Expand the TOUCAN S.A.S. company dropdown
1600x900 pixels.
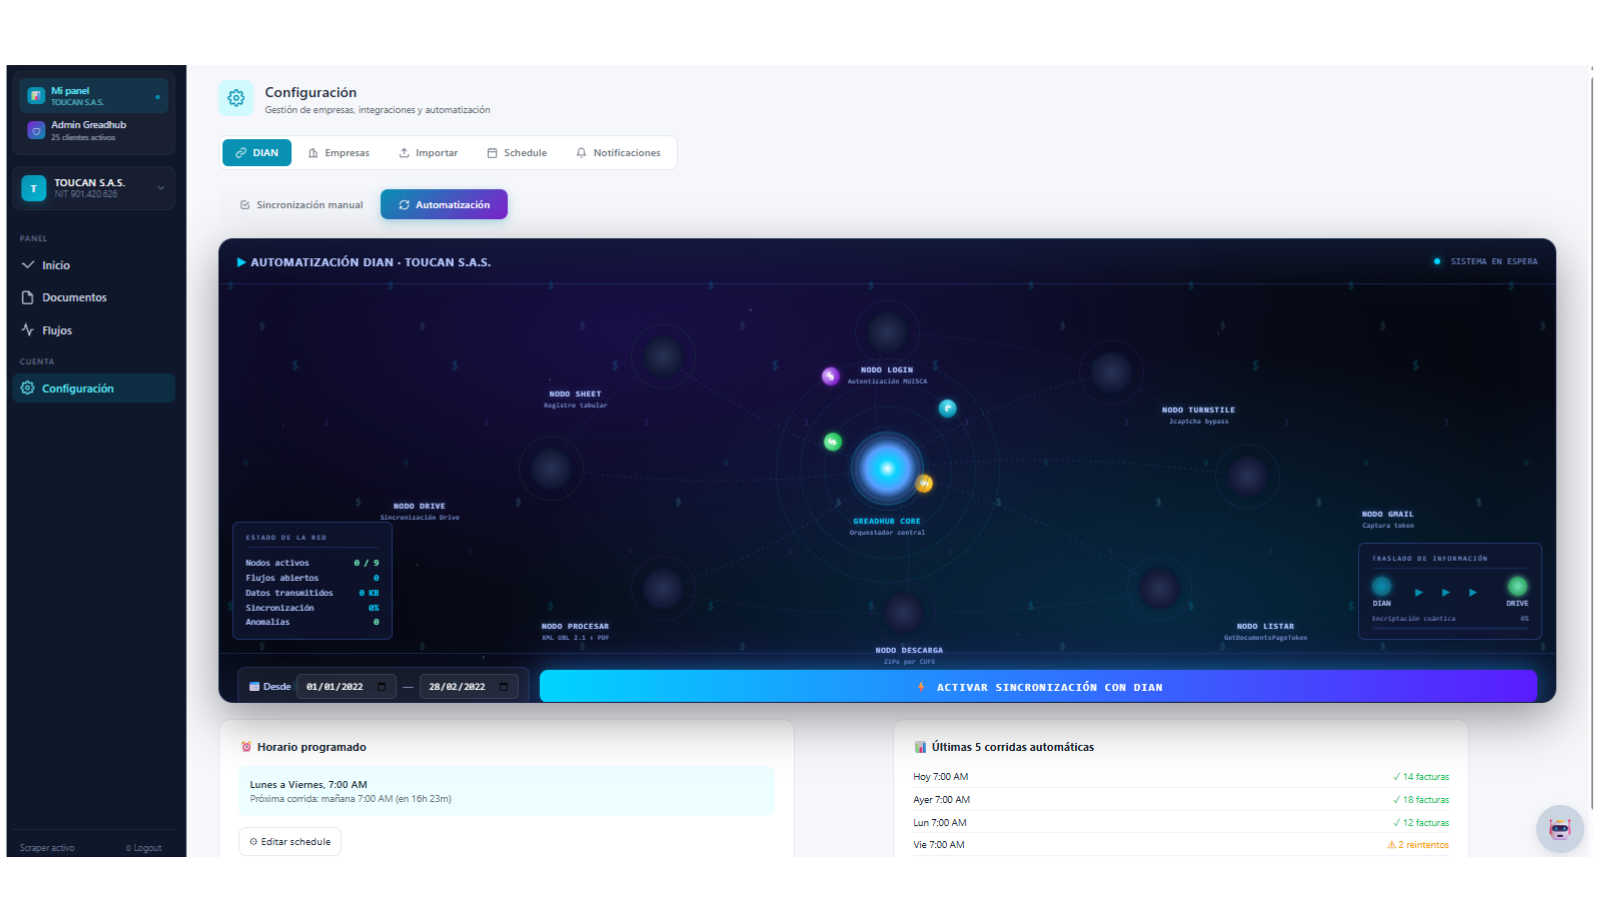click(161, 188)
